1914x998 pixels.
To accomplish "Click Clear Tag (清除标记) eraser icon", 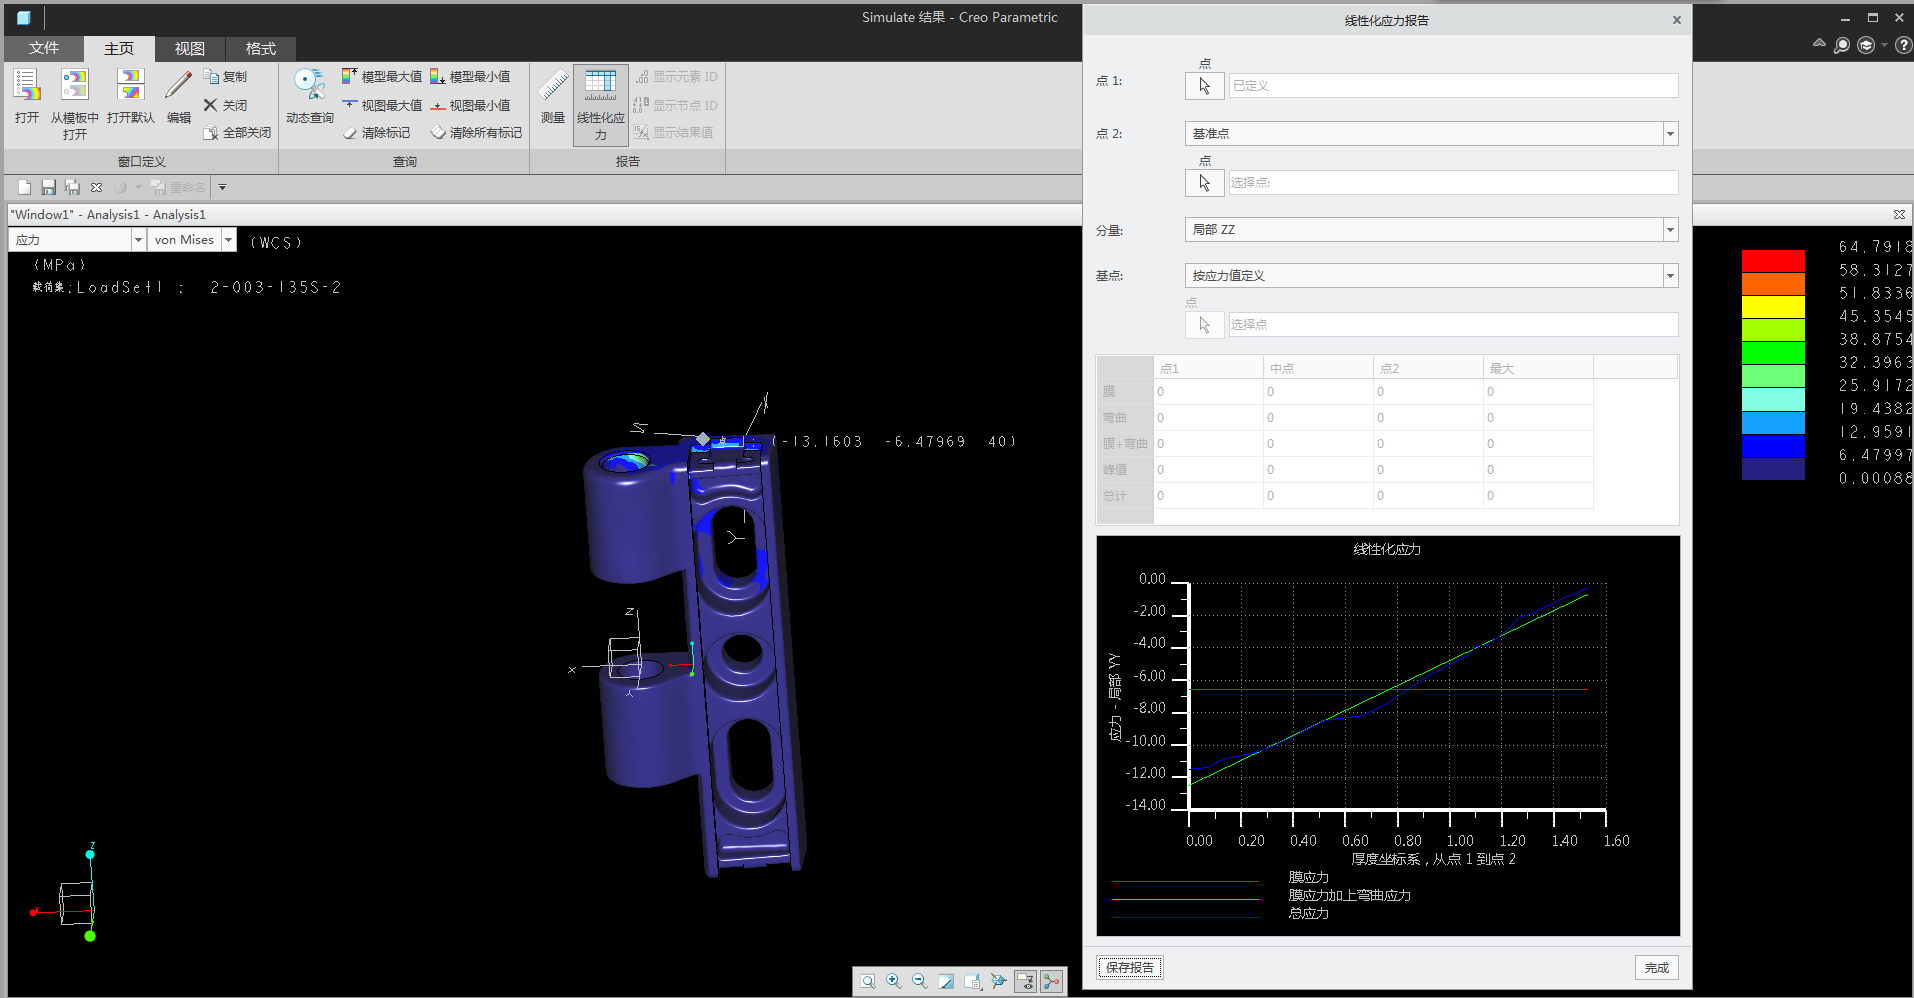I will (376, 132).
